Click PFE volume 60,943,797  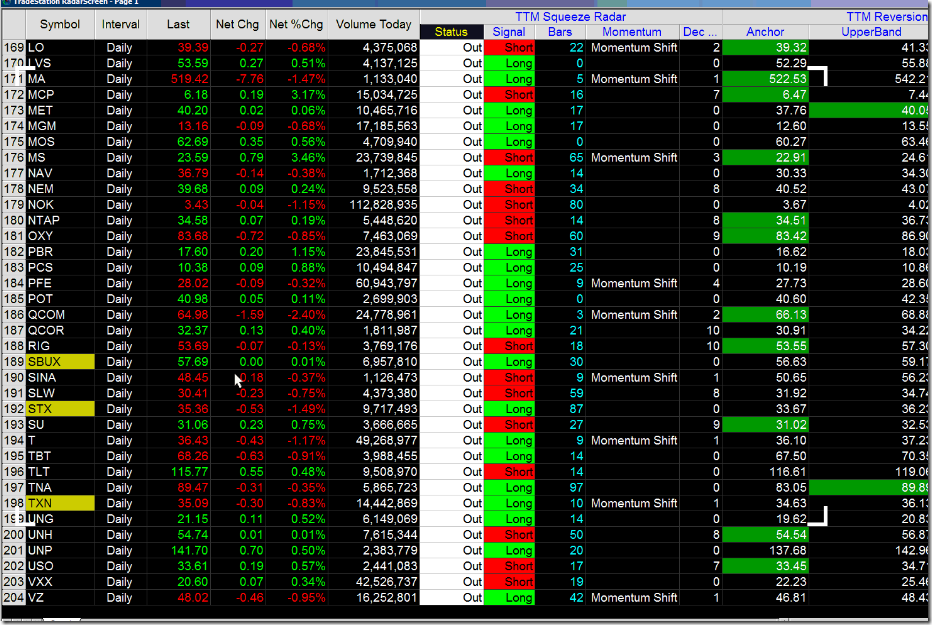pos(386,283)
